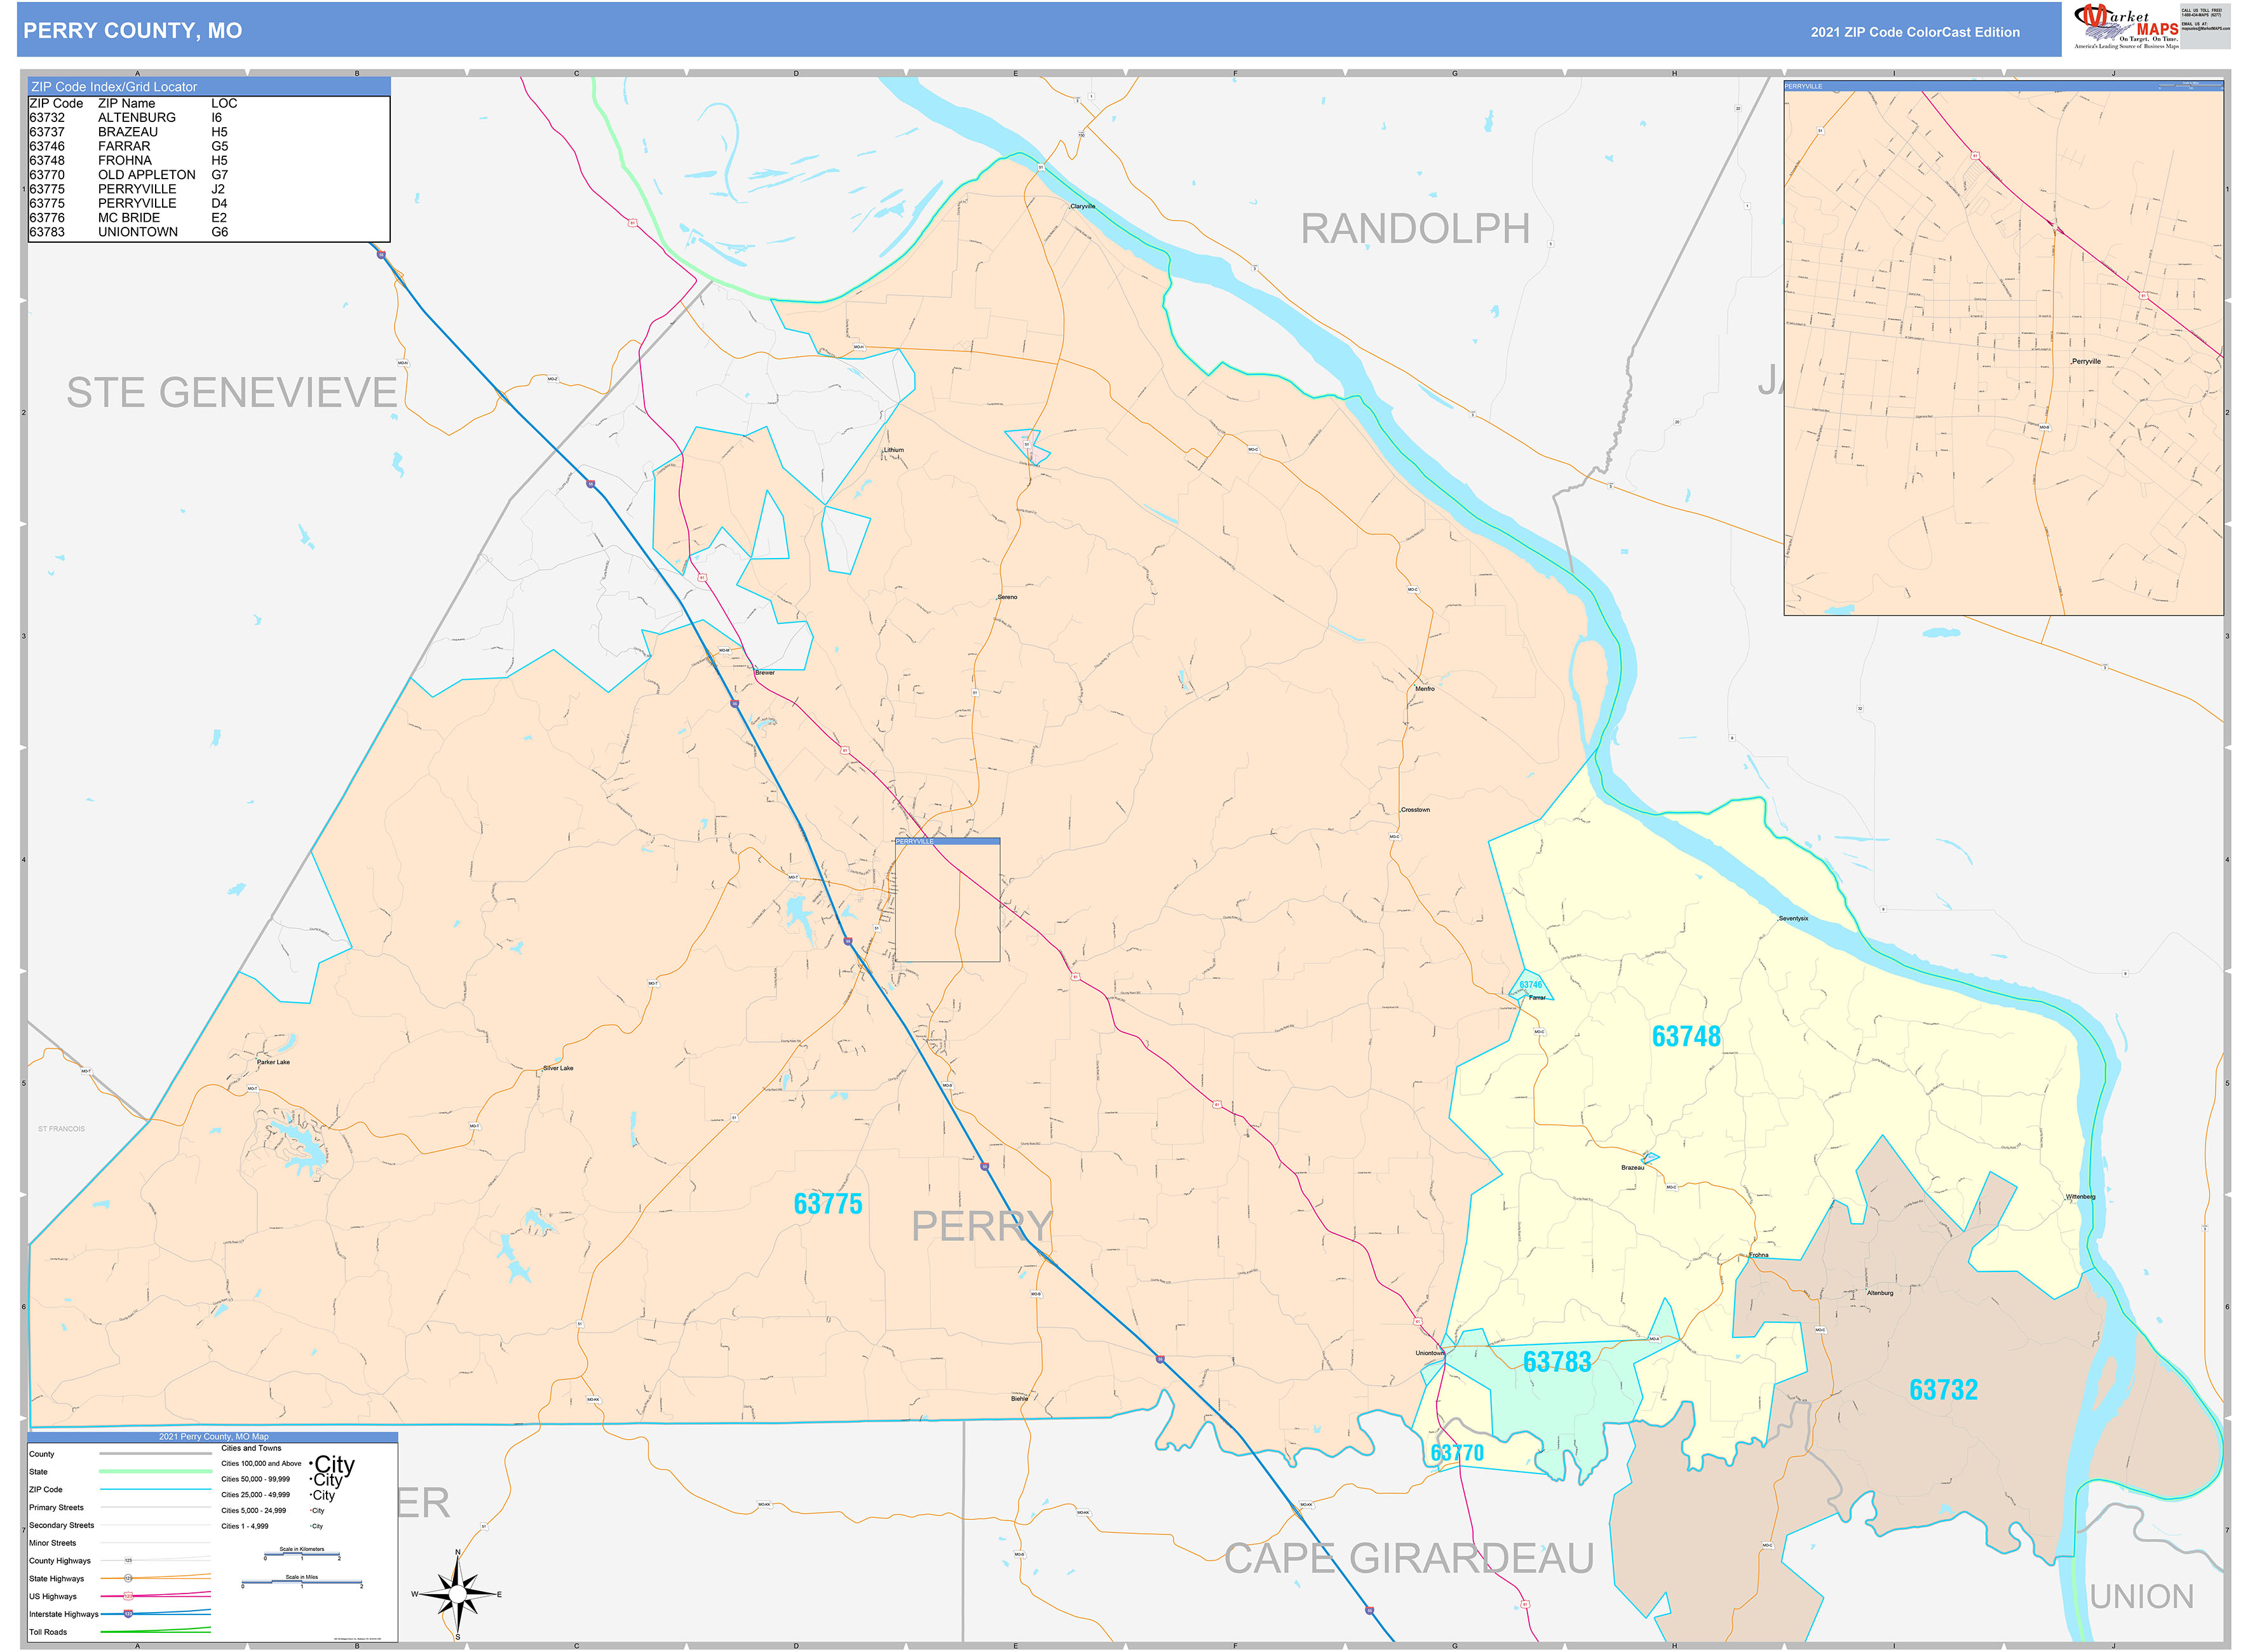The image size is (2250, 1652).
Task: Click the Altenburg town label
Action: [x=1879, y=1293]
